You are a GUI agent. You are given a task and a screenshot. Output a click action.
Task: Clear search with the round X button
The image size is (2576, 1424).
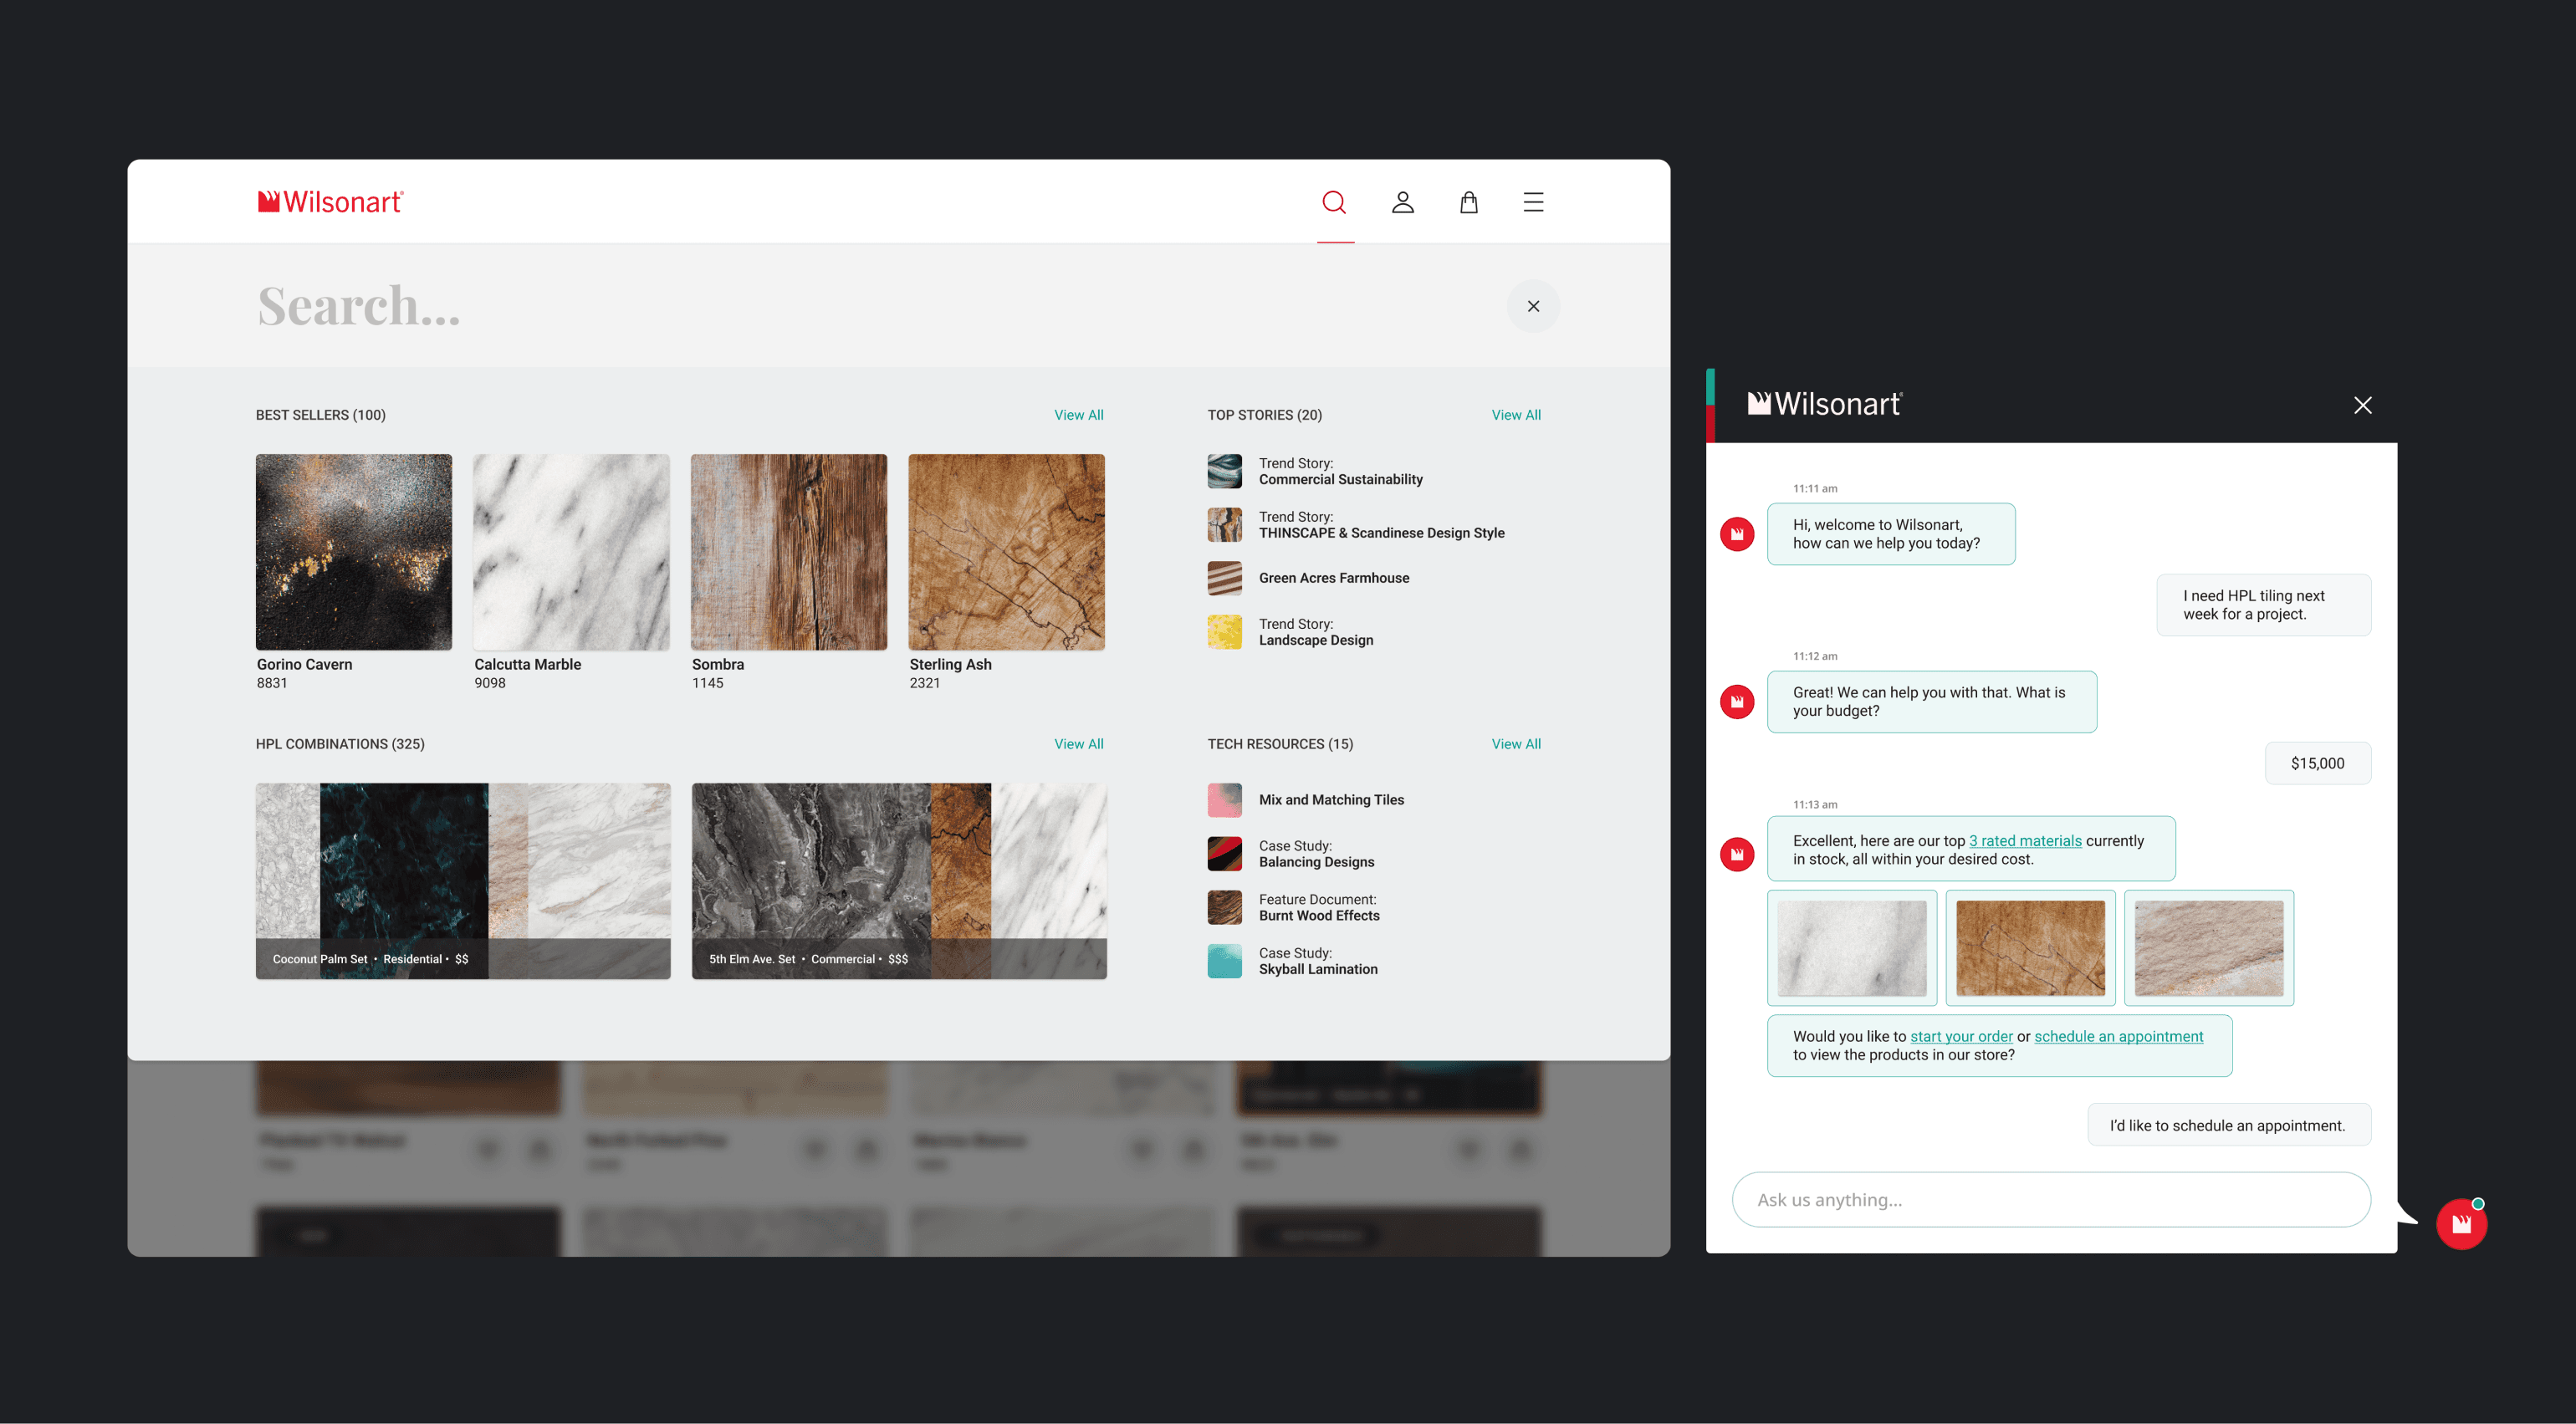tap(1533, 306)
